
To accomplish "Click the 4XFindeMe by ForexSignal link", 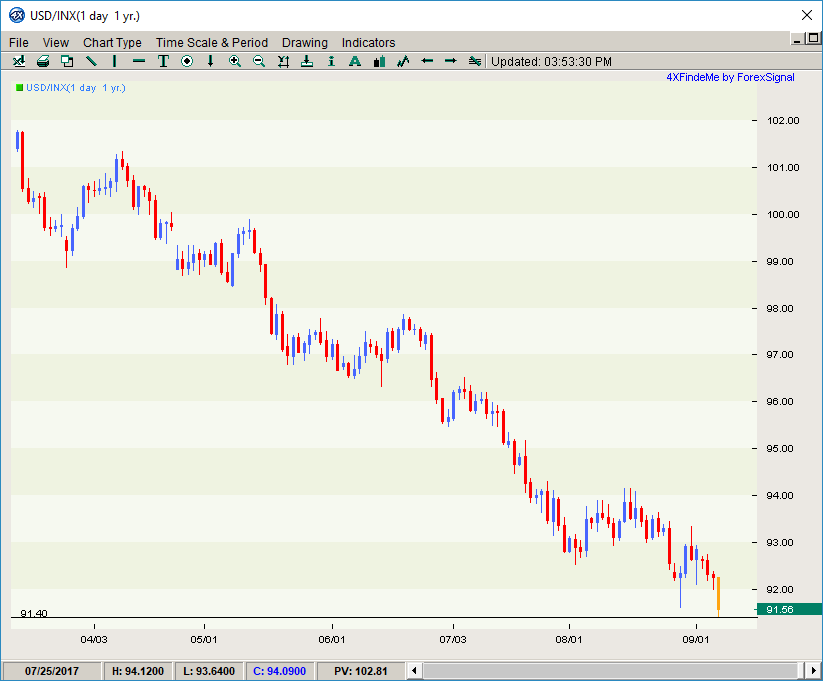I will [730, 77].
